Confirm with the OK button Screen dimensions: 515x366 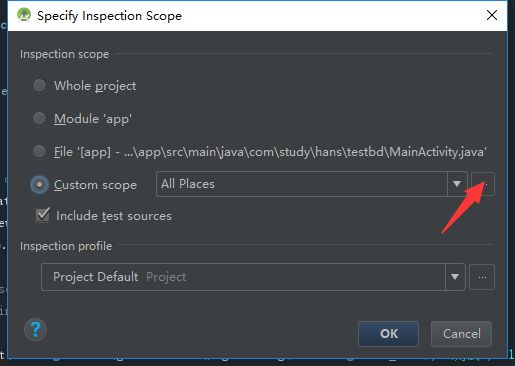(388, 334)
